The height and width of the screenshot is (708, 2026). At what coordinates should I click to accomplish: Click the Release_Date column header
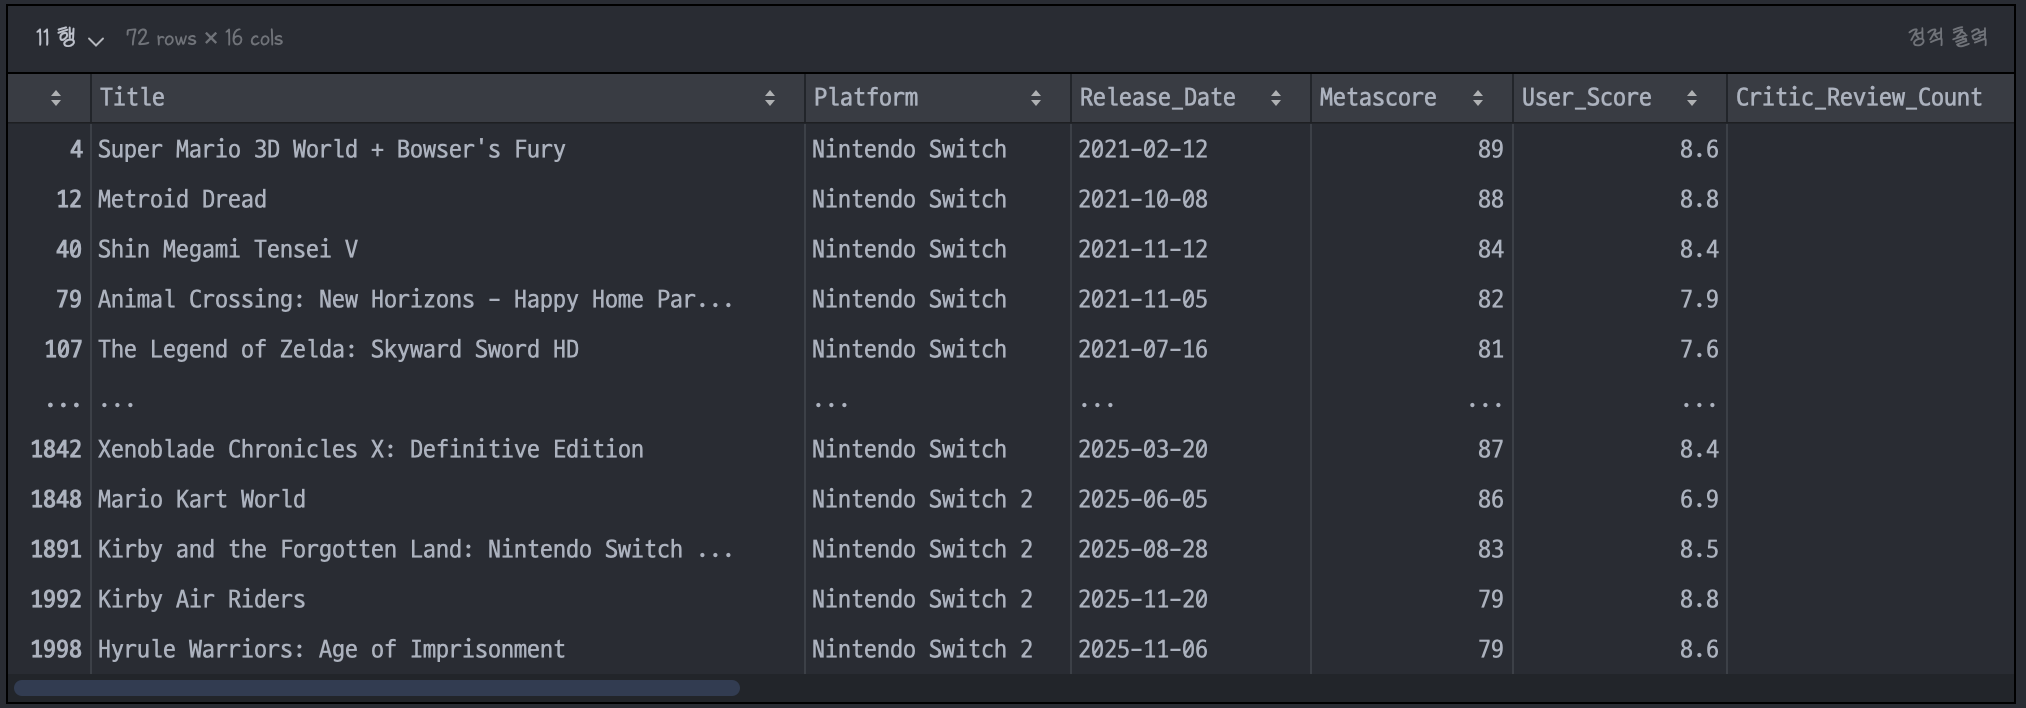click(1191, 98)
